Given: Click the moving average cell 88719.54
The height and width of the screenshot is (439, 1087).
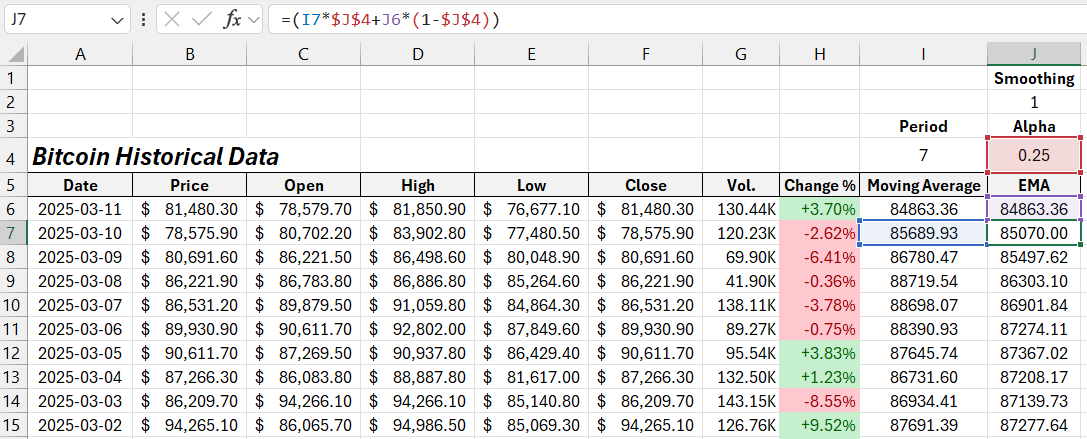Looking at the screenshot, I should coord(923,281).
